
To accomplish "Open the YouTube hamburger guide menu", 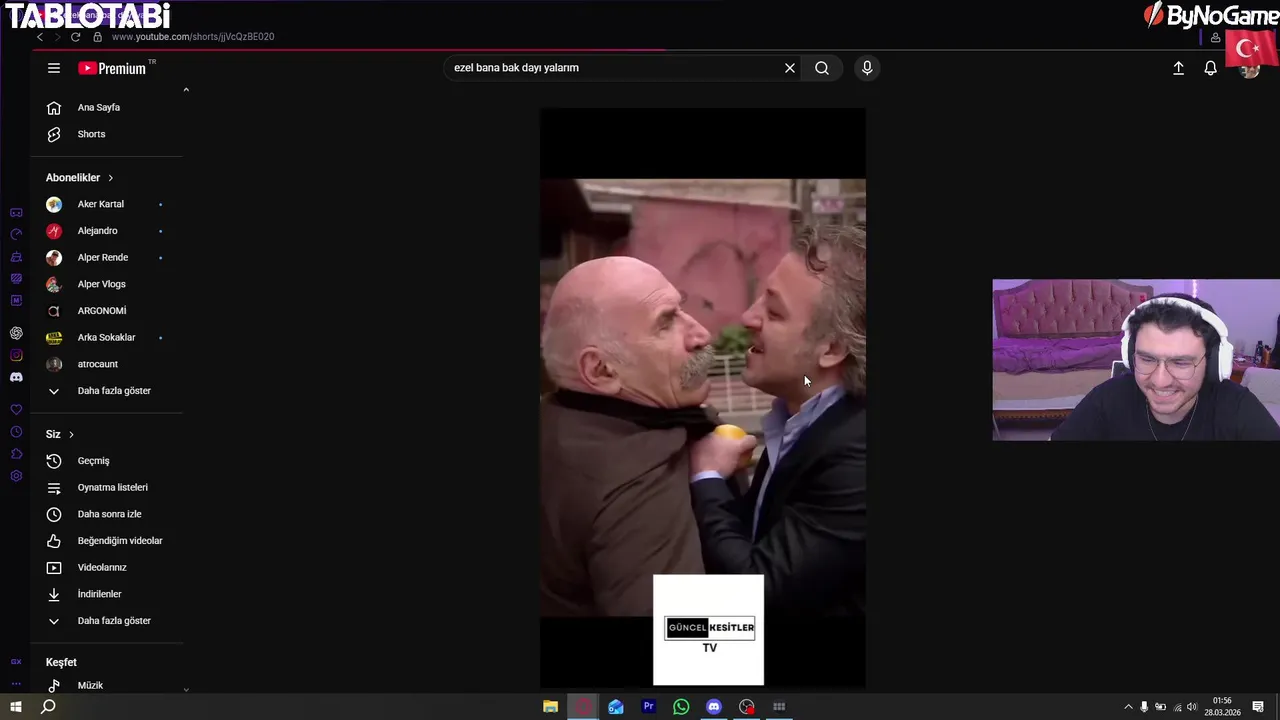I will coord(54,68).
